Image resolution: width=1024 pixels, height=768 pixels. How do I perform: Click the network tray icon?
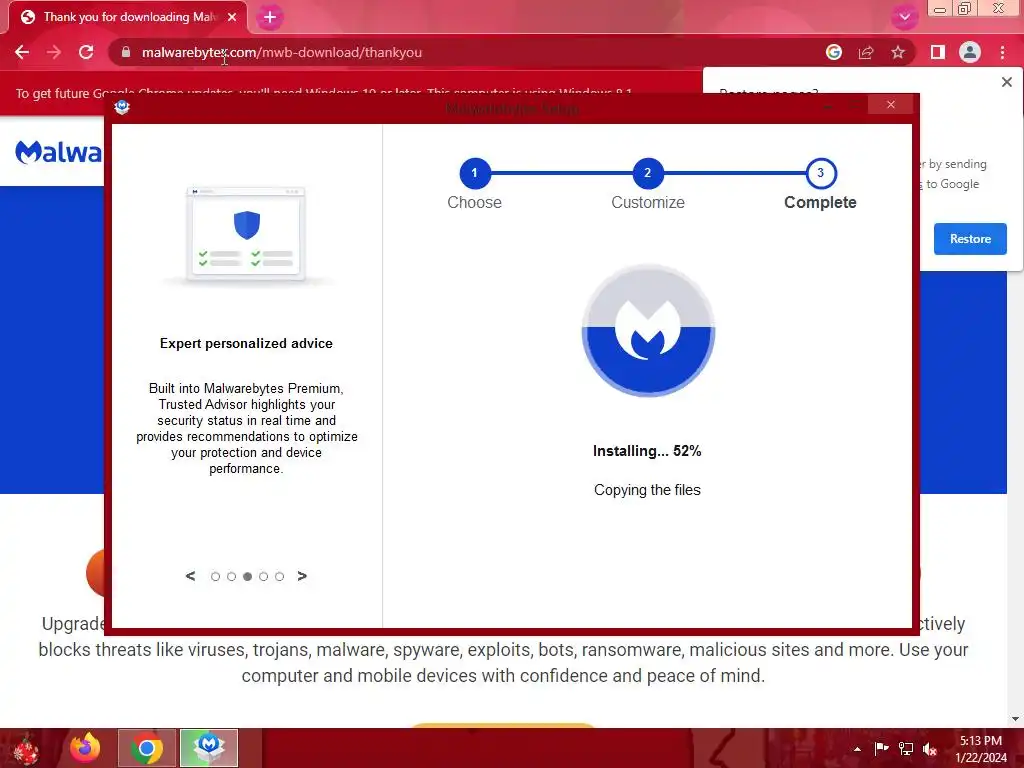pyautogui.click(x=906, y=748)
